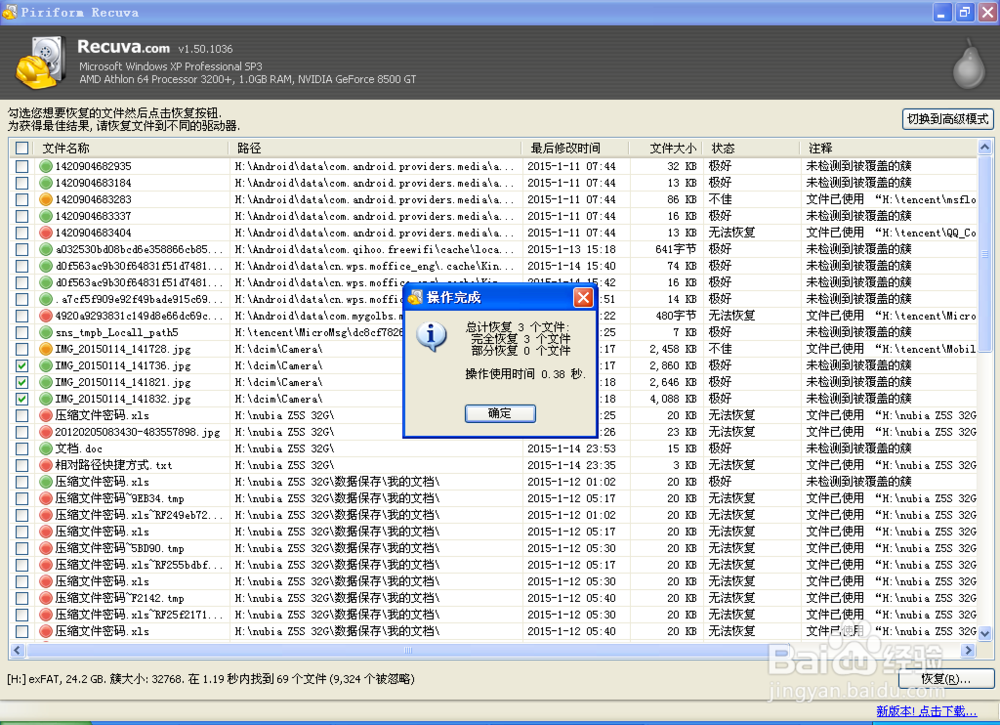Sort by 路径 column header

376,148
